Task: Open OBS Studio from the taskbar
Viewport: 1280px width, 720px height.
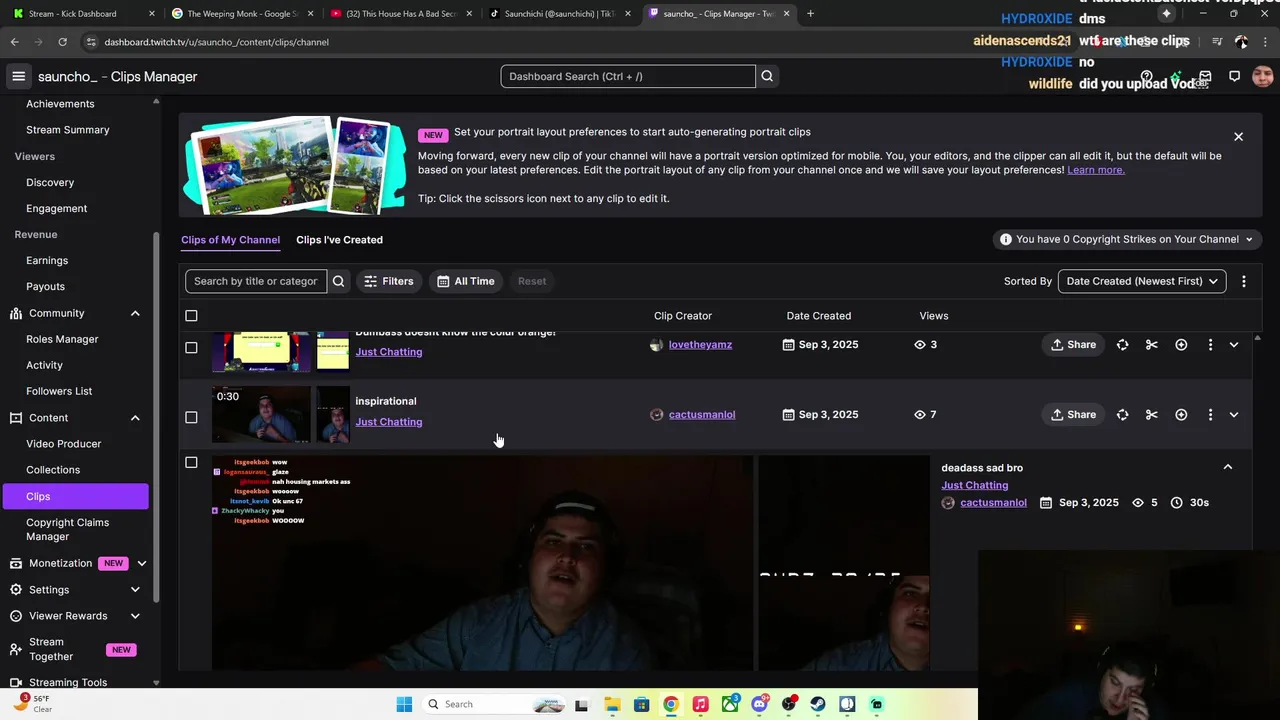Action: (789, 704)
